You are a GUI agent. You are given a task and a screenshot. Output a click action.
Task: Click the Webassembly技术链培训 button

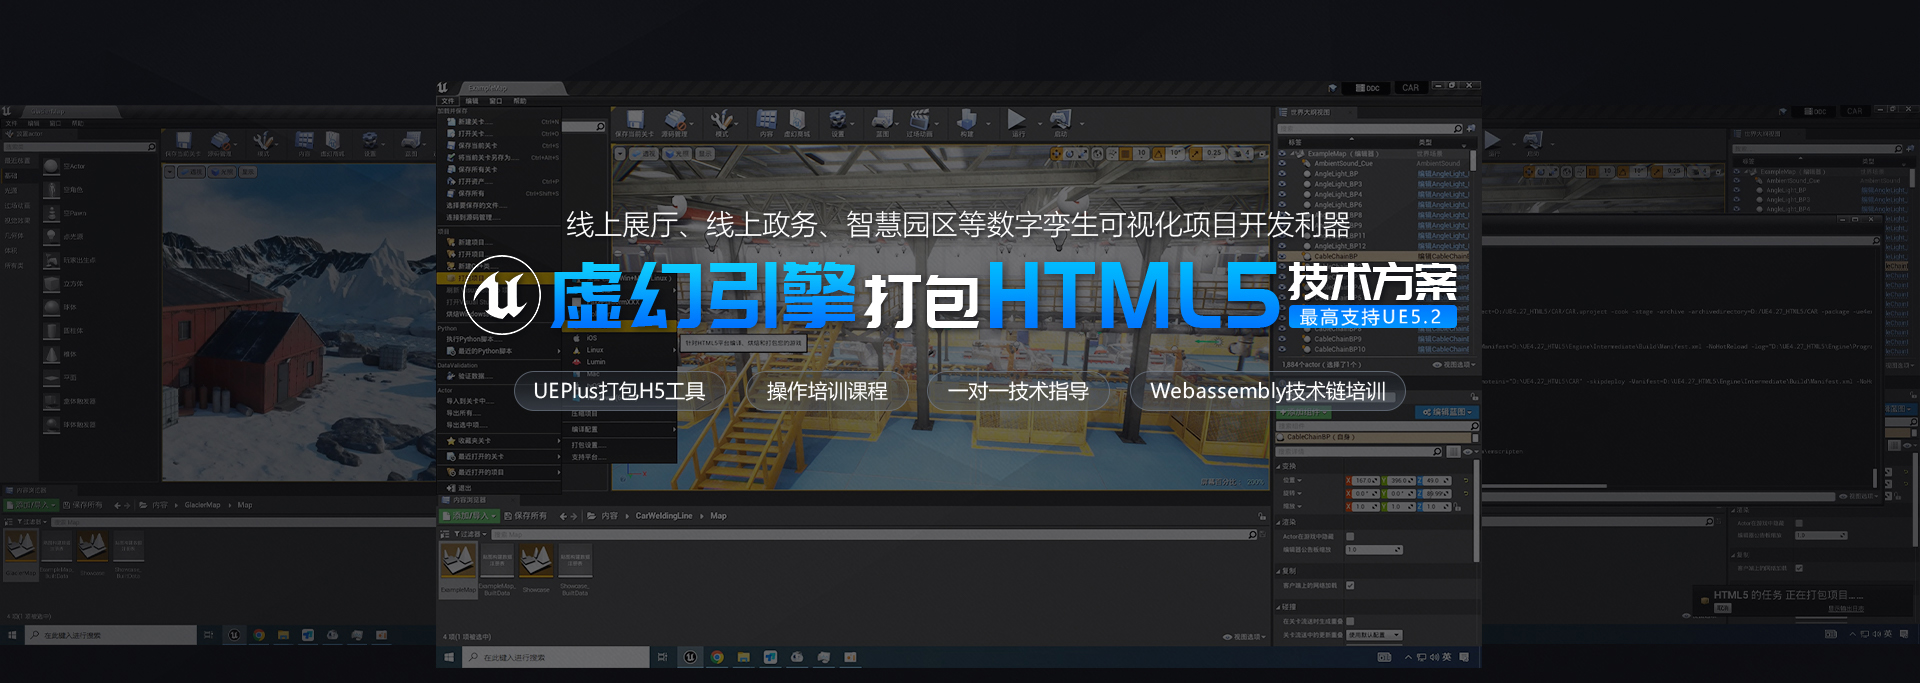tap(1267, 391)
